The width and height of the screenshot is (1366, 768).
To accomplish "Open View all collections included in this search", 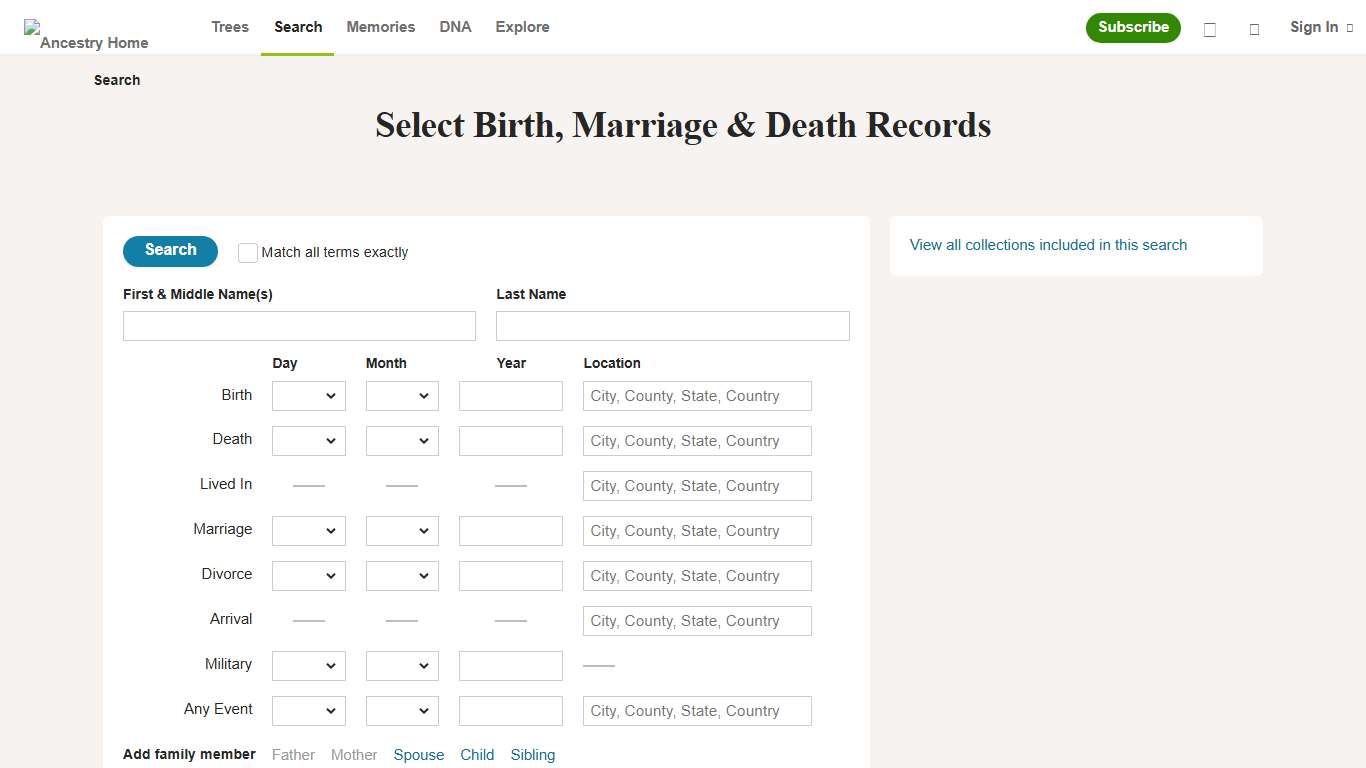I will click(1047, 245).
